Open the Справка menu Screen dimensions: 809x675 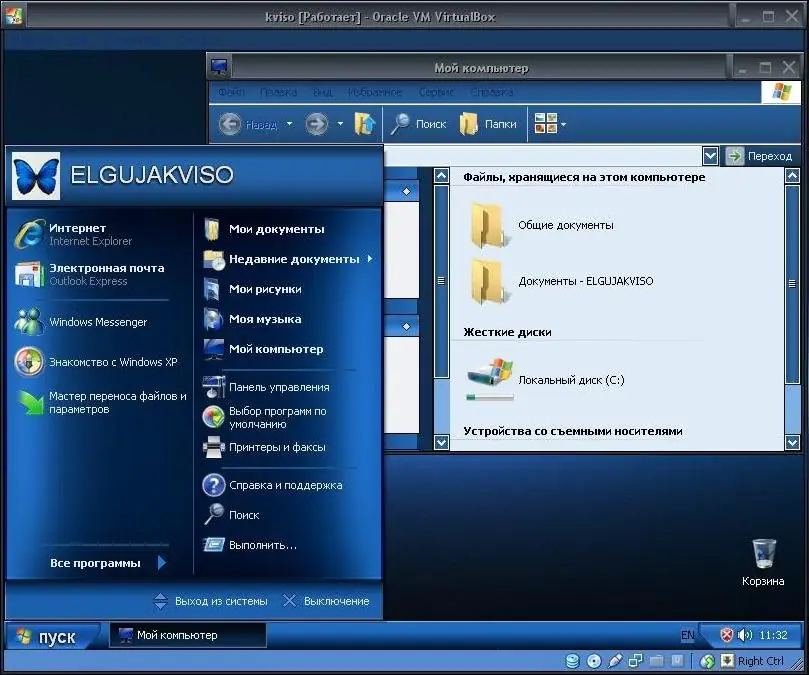(492, 92)
